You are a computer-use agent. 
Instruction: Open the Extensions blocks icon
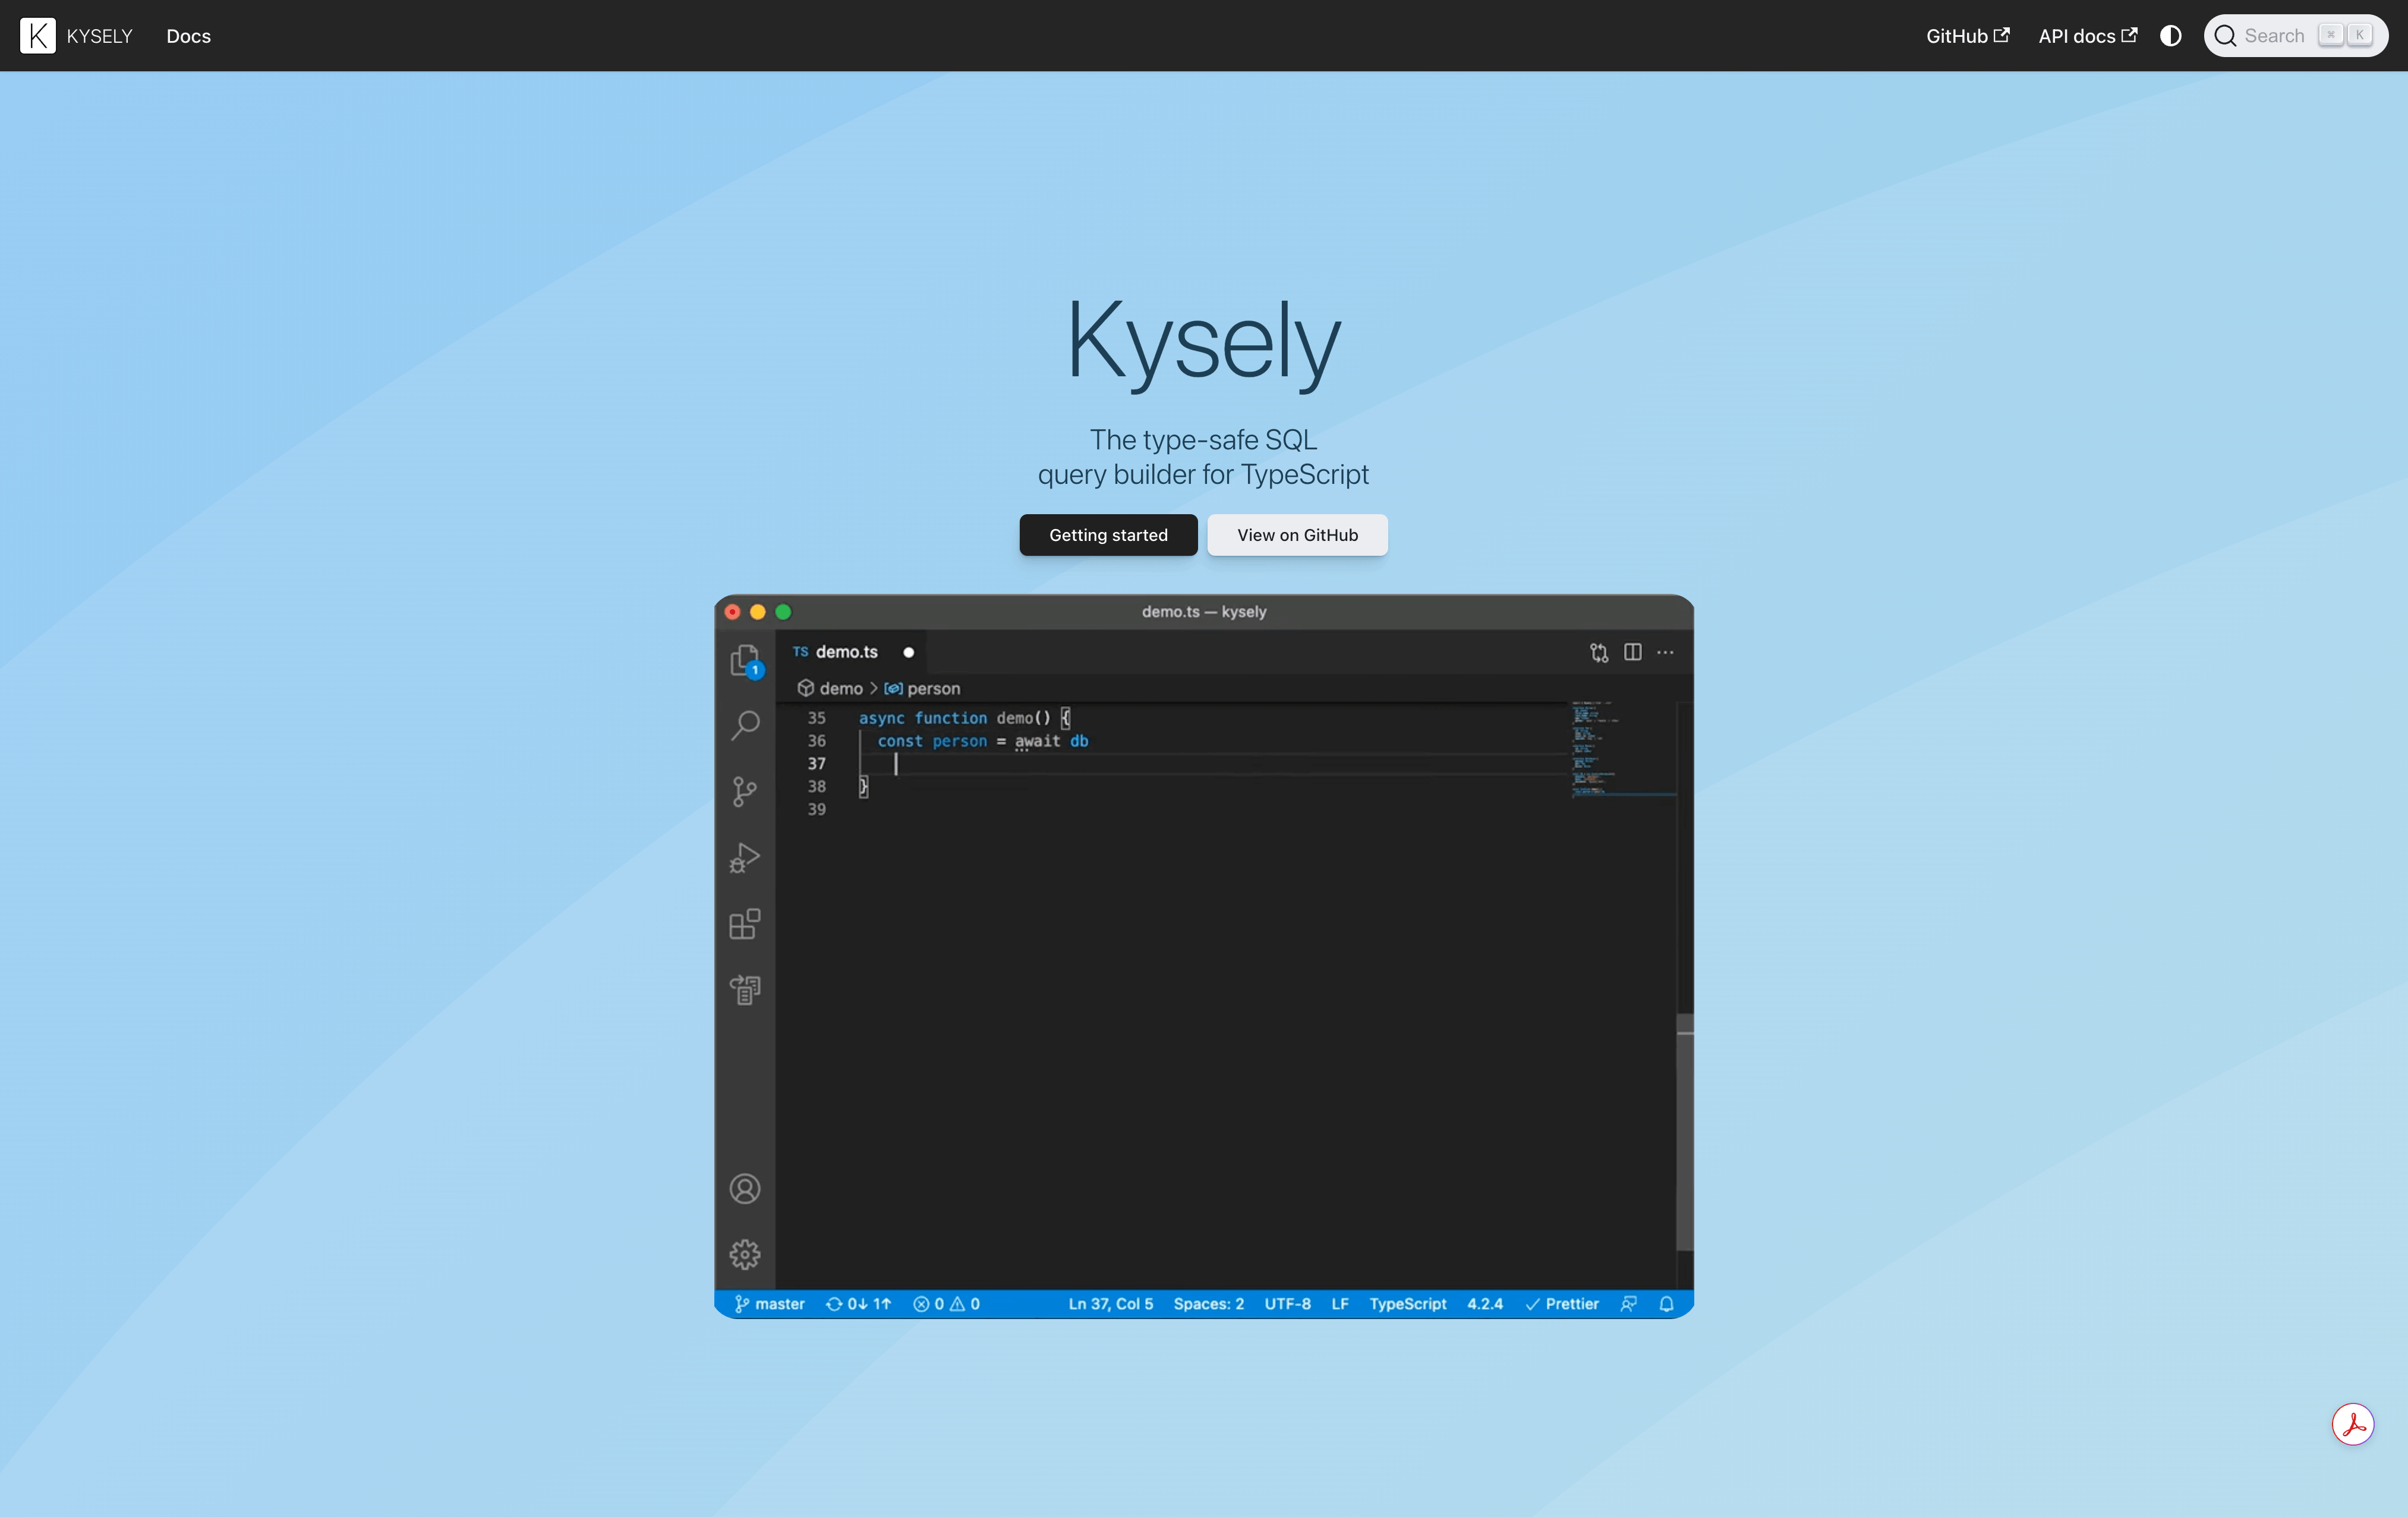(x=745, y=924)
